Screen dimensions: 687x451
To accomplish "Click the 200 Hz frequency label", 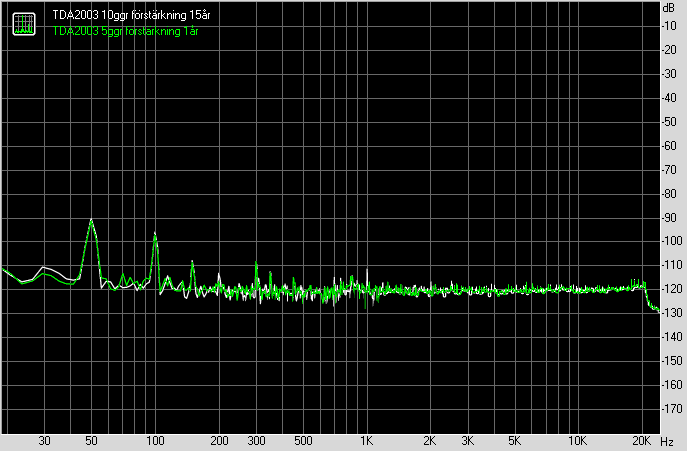I will (x=219, y=441).
